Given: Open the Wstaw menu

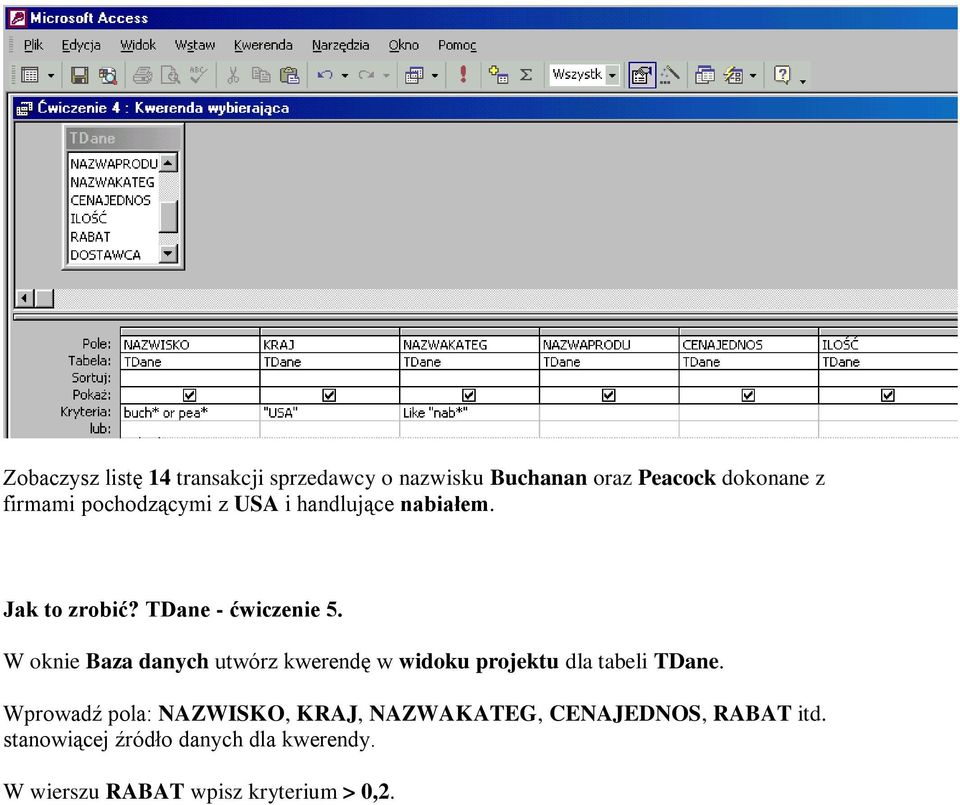Looking at the screenshot, I should (195, 45).
